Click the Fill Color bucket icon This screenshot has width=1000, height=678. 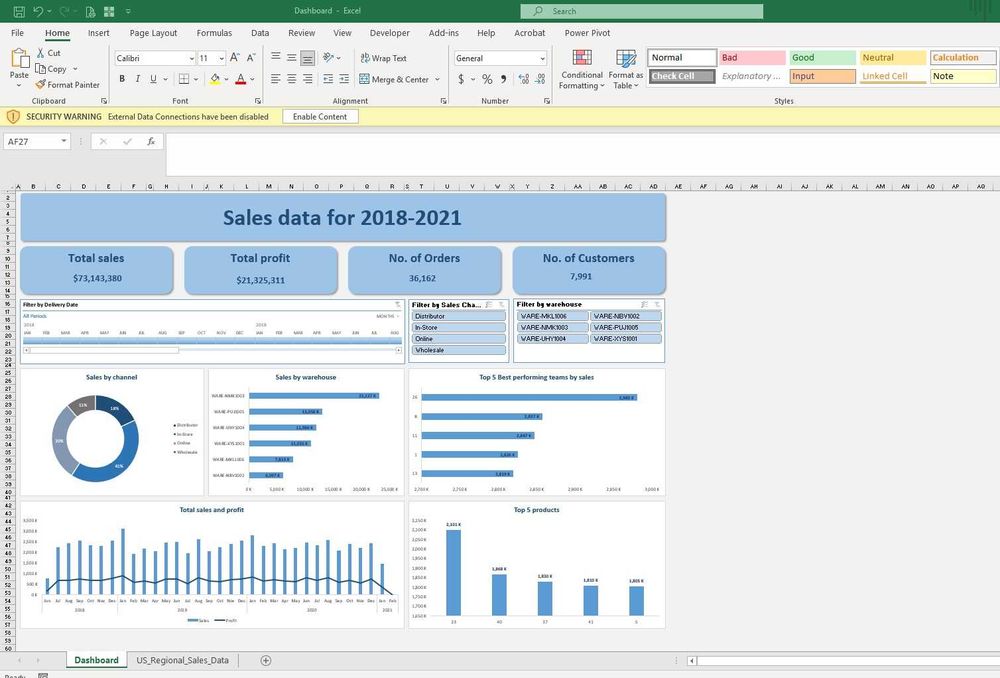point(215,79)
